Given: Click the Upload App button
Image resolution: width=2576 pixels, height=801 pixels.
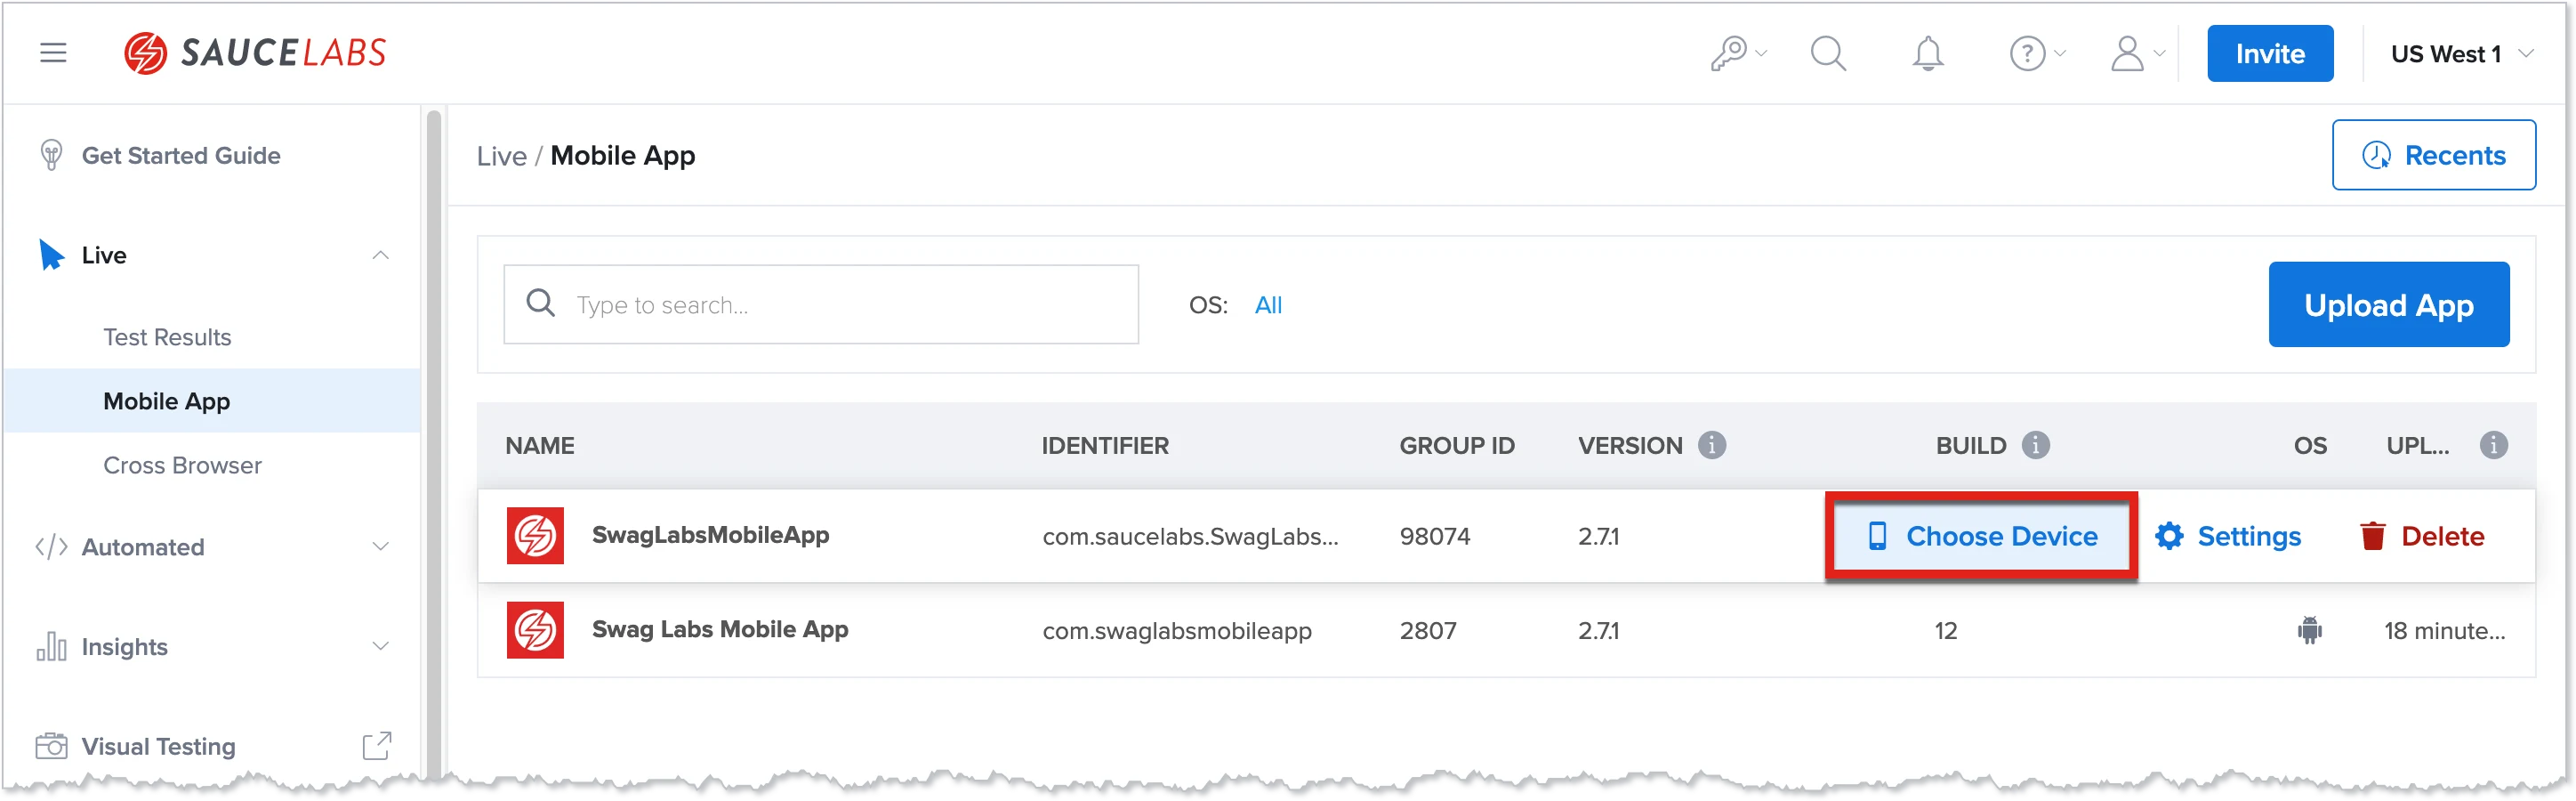Looking at the screenshot, I should tap(2388, 305).
